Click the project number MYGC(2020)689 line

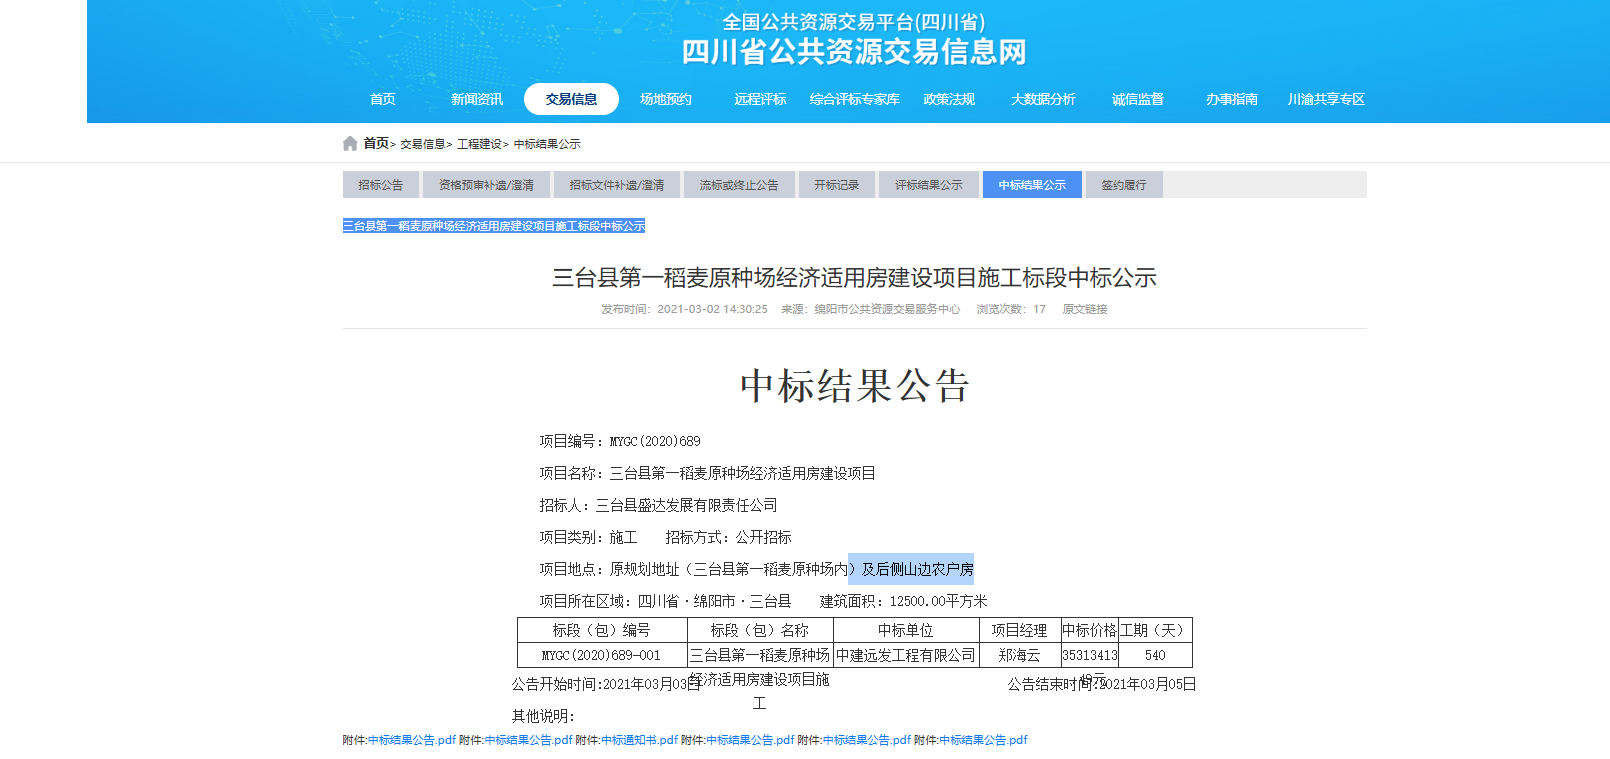(x=620, y=441)
